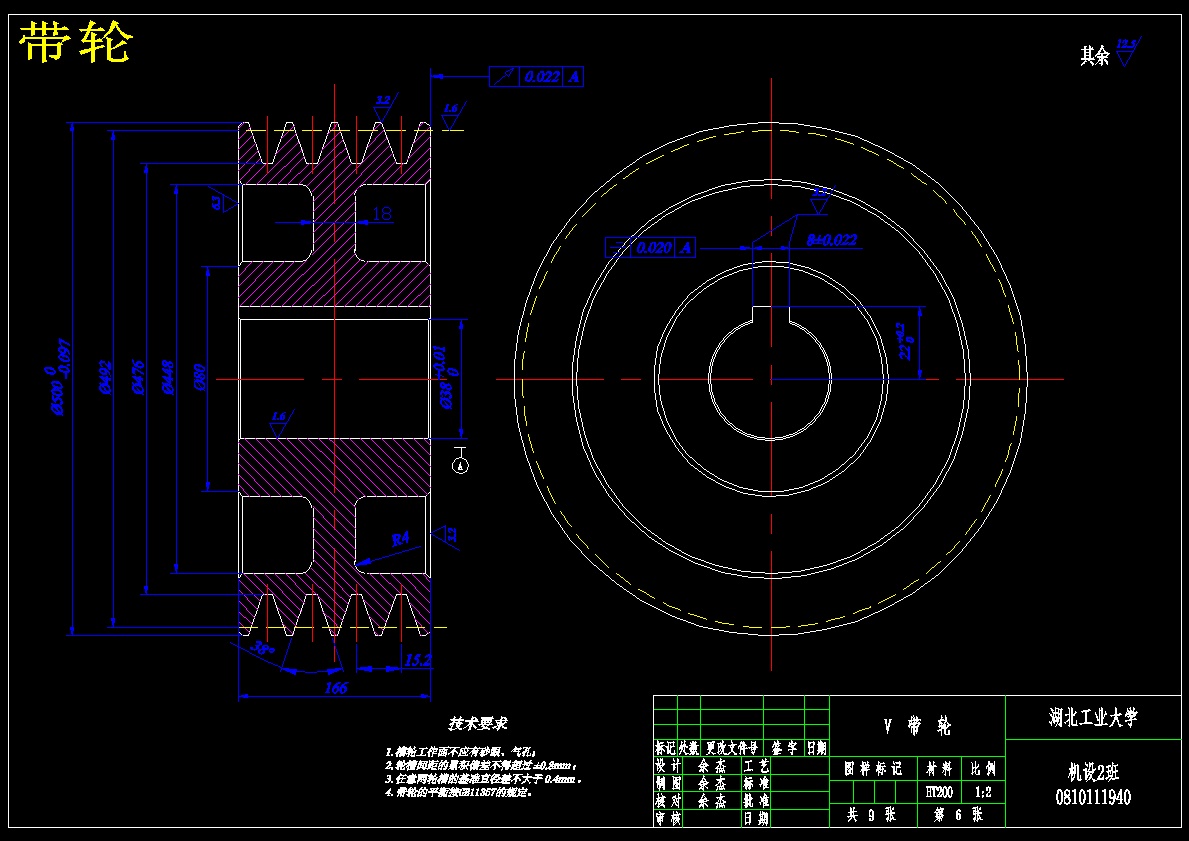Click technical note 3 mentioning 0.4mm
This screenshot has height=841, width=1189.
click(x=484, y=779)
